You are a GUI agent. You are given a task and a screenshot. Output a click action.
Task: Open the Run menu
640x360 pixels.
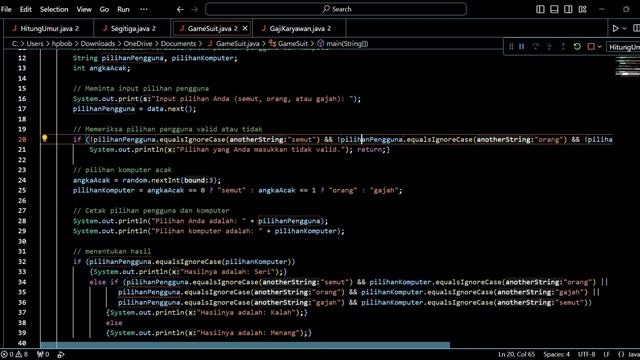[123, 9]
